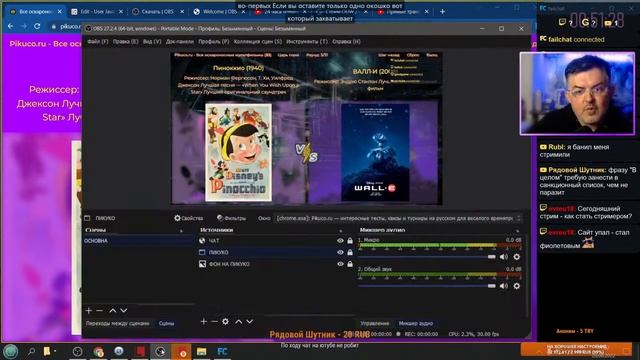Mute the Микро audio channel speaker icon

pyautogui.click(x=504, y=257)
